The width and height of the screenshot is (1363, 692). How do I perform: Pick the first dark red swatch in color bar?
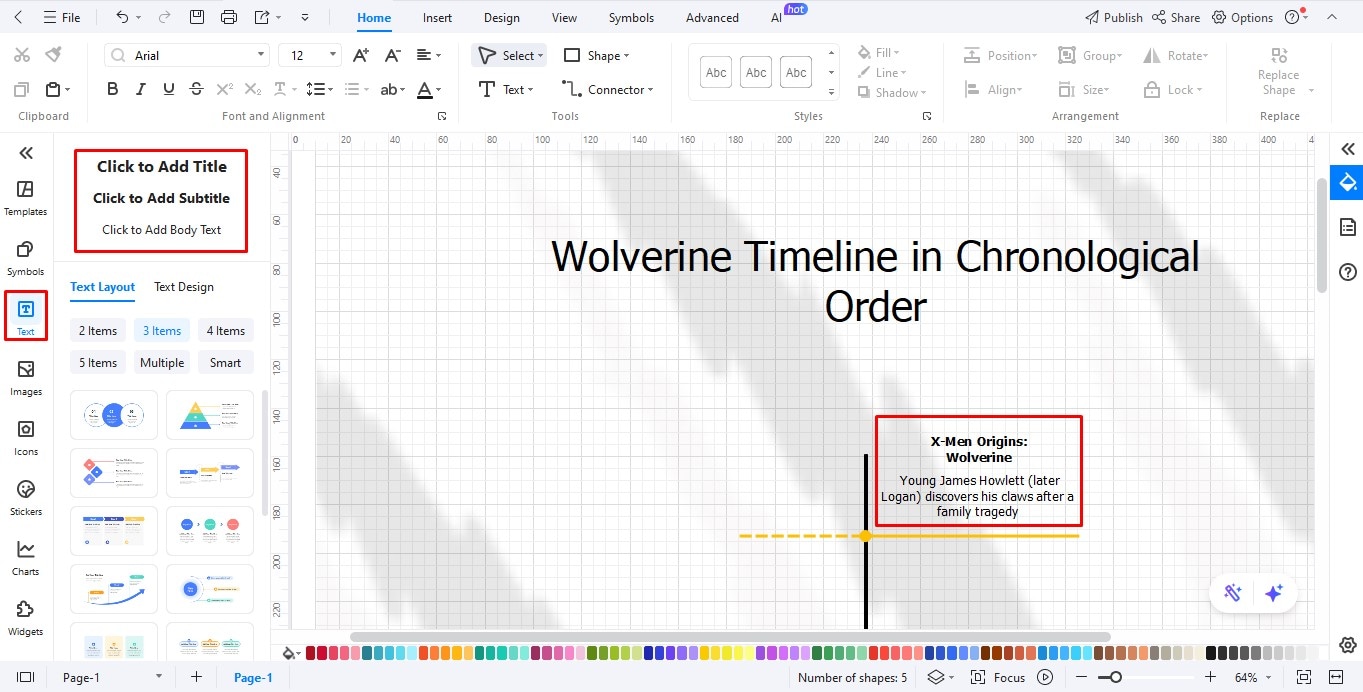(x=311, y=653)
